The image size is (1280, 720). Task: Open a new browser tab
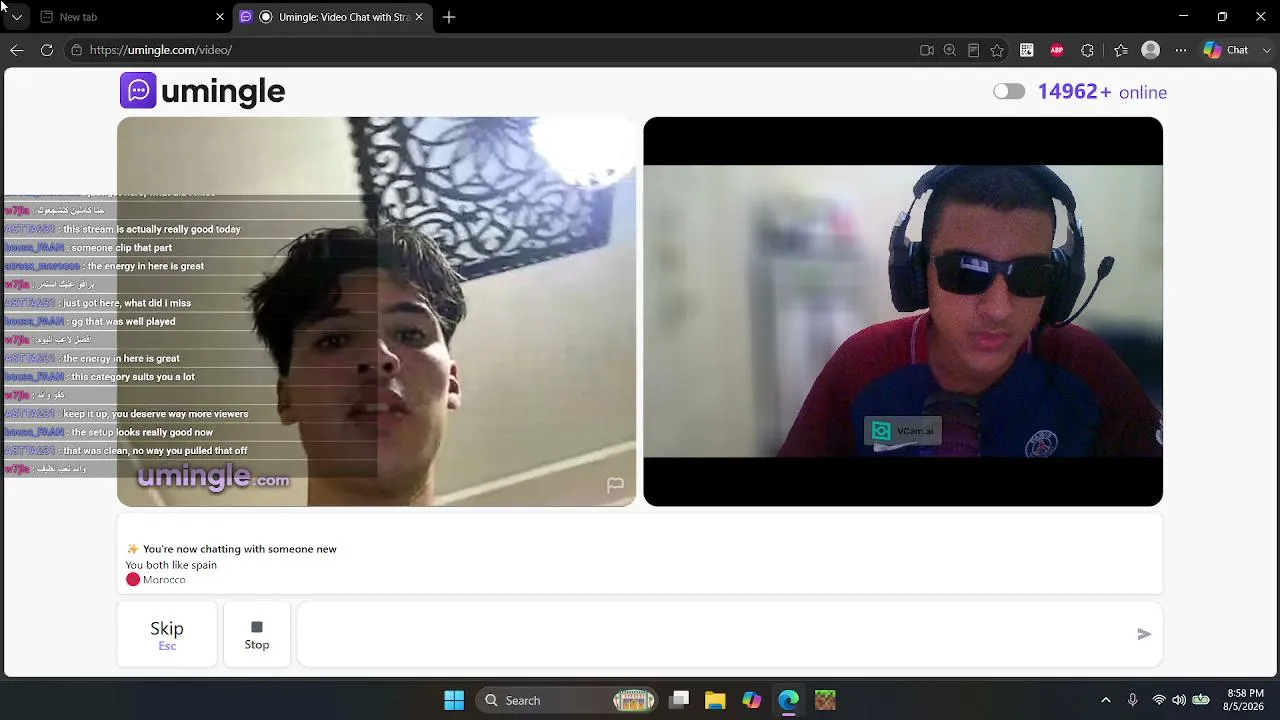click(x=449, y=17)
